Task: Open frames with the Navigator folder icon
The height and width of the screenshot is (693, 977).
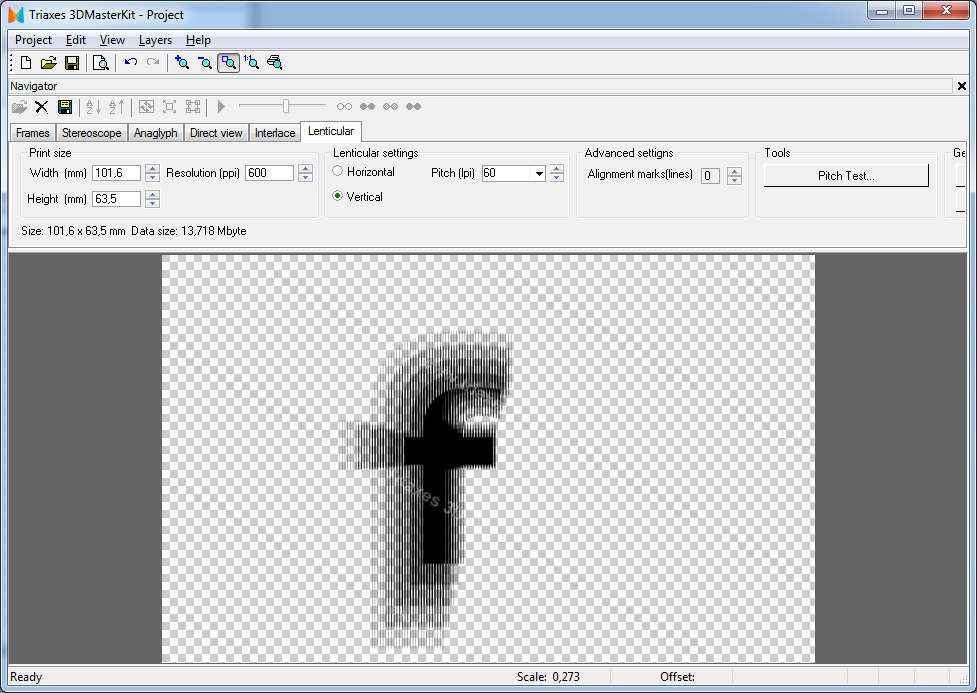Action: pos(19,107)
